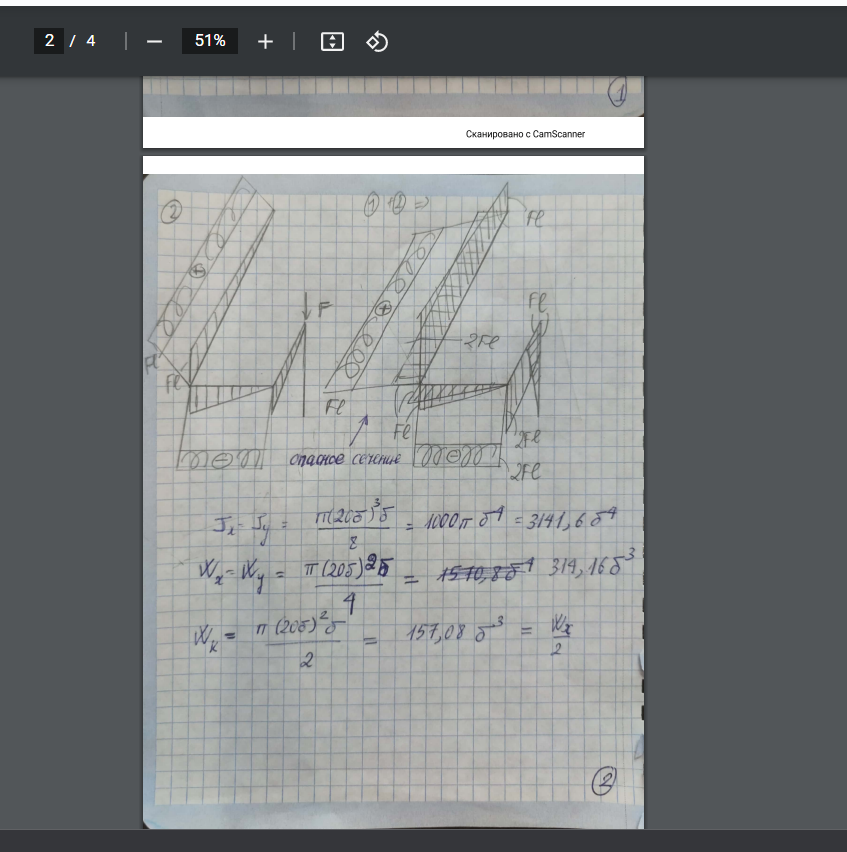This screenshot has height=852, width=847.
Task: Toggle the fit to page button
Action: coord(332,41)
